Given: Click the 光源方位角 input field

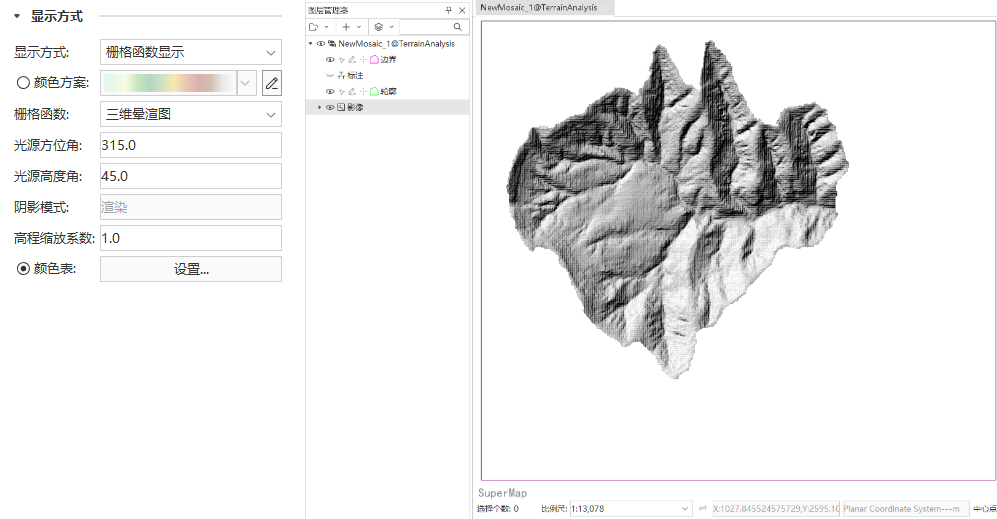Looking at the screenshot, I should tap(191, 145).
